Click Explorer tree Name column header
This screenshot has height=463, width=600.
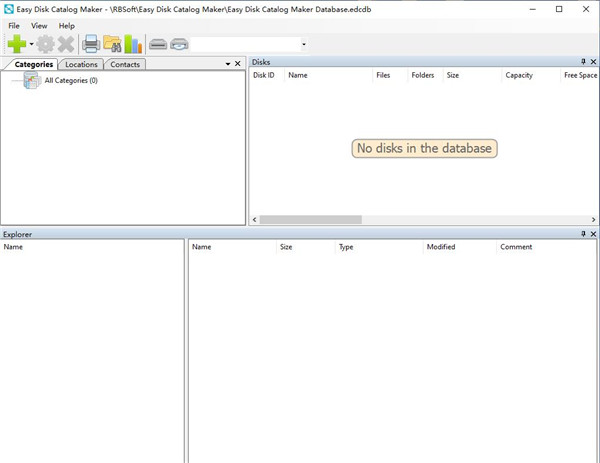tap(92, 247)
